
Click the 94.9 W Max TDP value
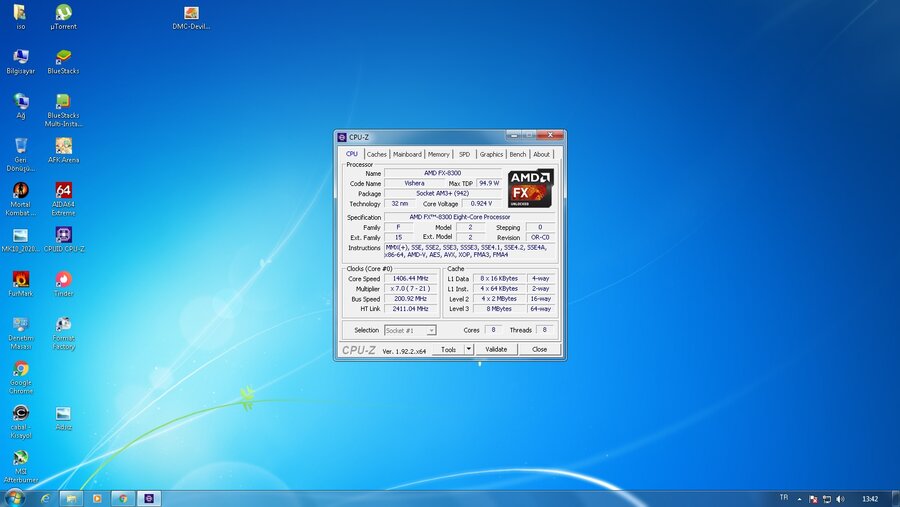[x=489, y=183]
